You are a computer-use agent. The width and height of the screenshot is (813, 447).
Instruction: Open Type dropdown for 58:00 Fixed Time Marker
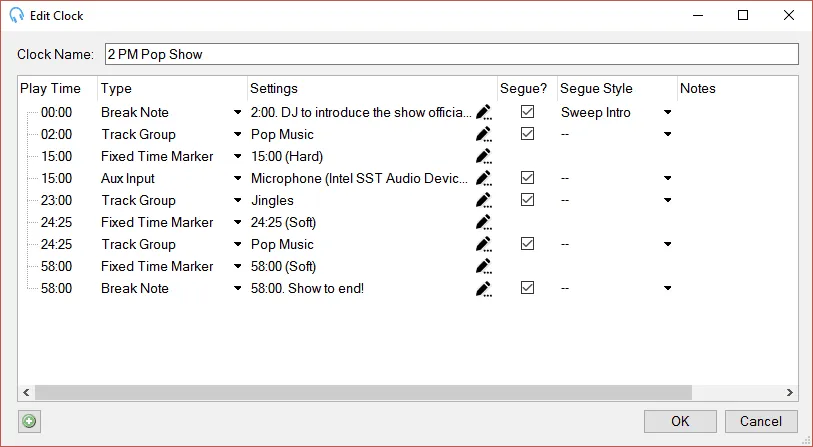click(237, 267)
